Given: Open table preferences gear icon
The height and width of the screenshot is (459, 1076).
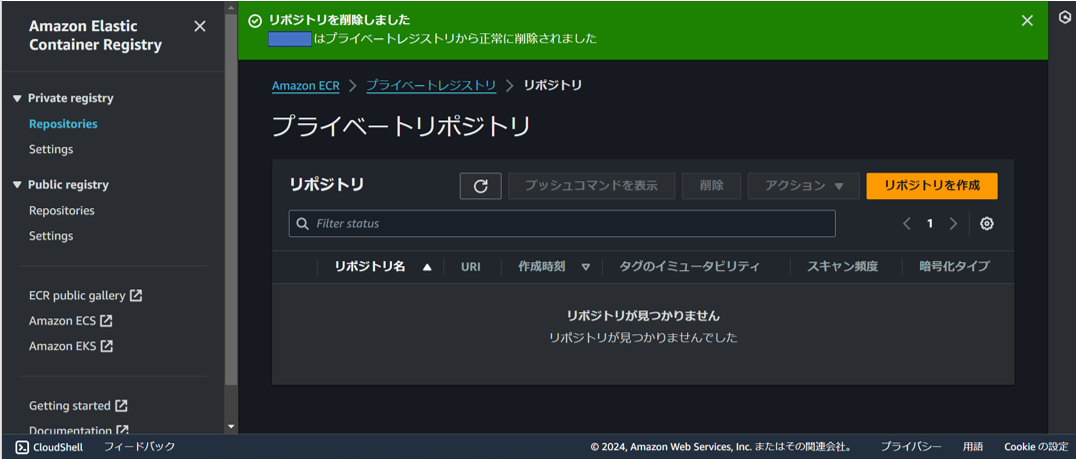Looking at the screenshot, I should point(987,224).
